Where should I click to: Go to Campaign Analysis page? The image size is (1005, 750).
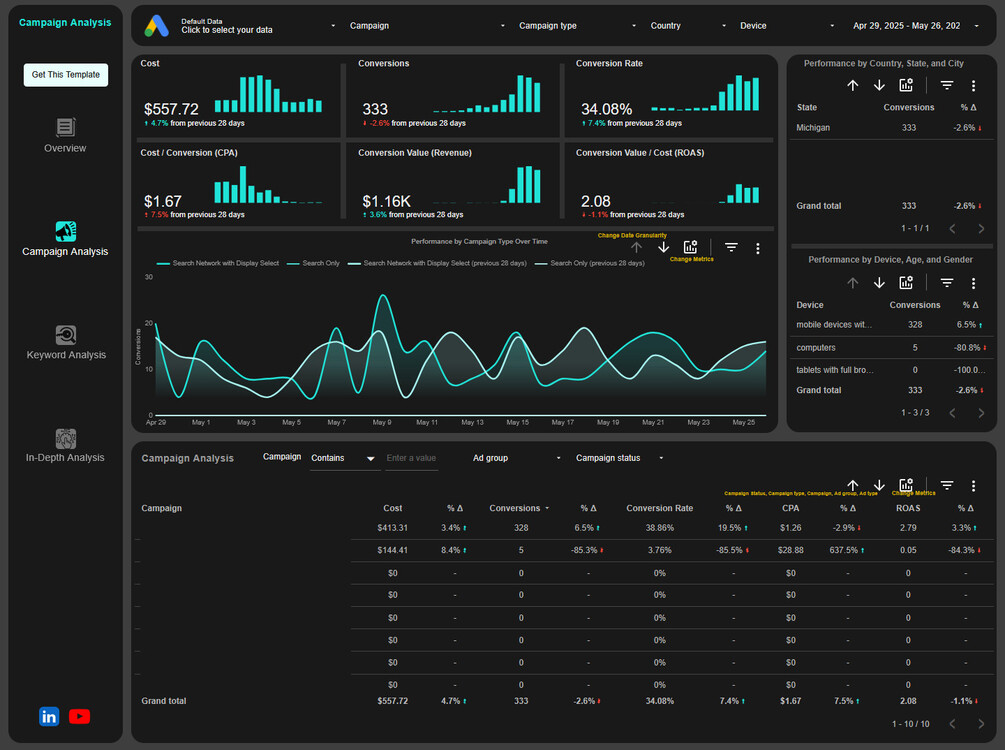[65, 251]
